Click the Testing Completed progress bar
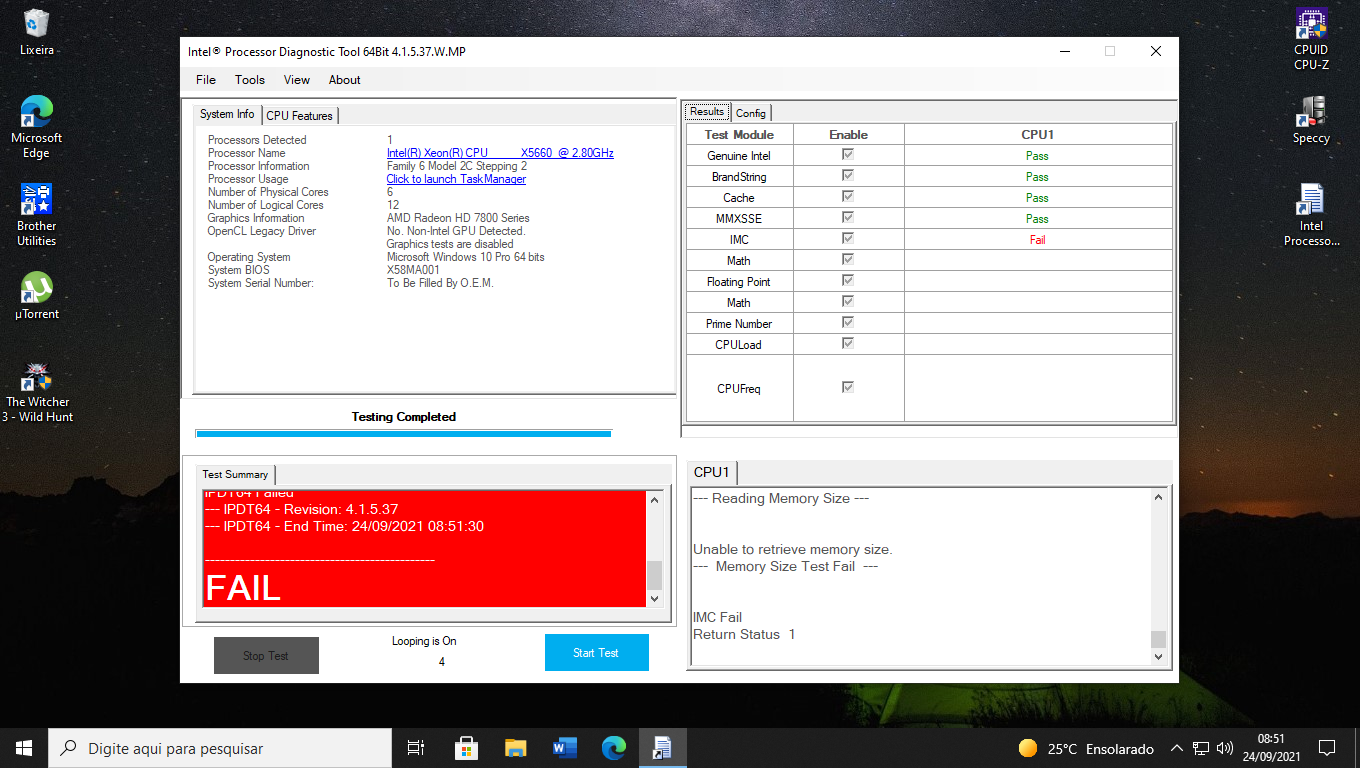Image resolution: width=1360 pixels, height=768 pixels. click(403, 434)
